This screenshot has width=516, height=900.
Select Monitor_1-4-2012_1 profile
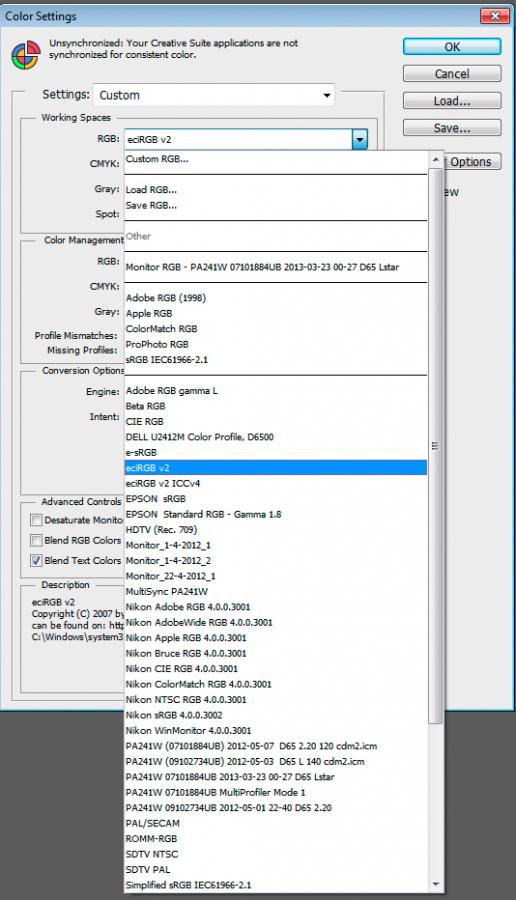click(276, 545)
